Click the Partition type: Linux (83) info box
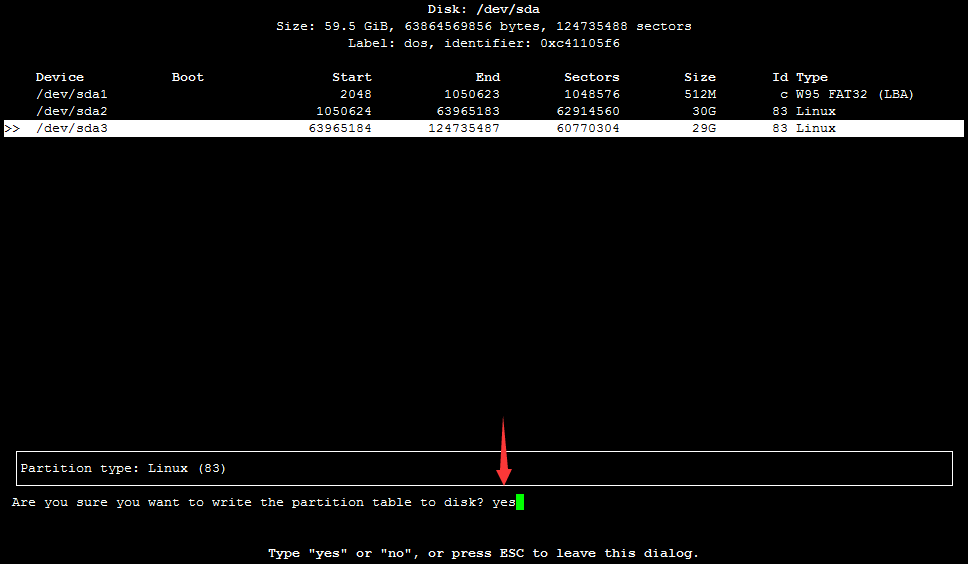Viewport: 968px width, 564px height. click(x=484, y=468)
